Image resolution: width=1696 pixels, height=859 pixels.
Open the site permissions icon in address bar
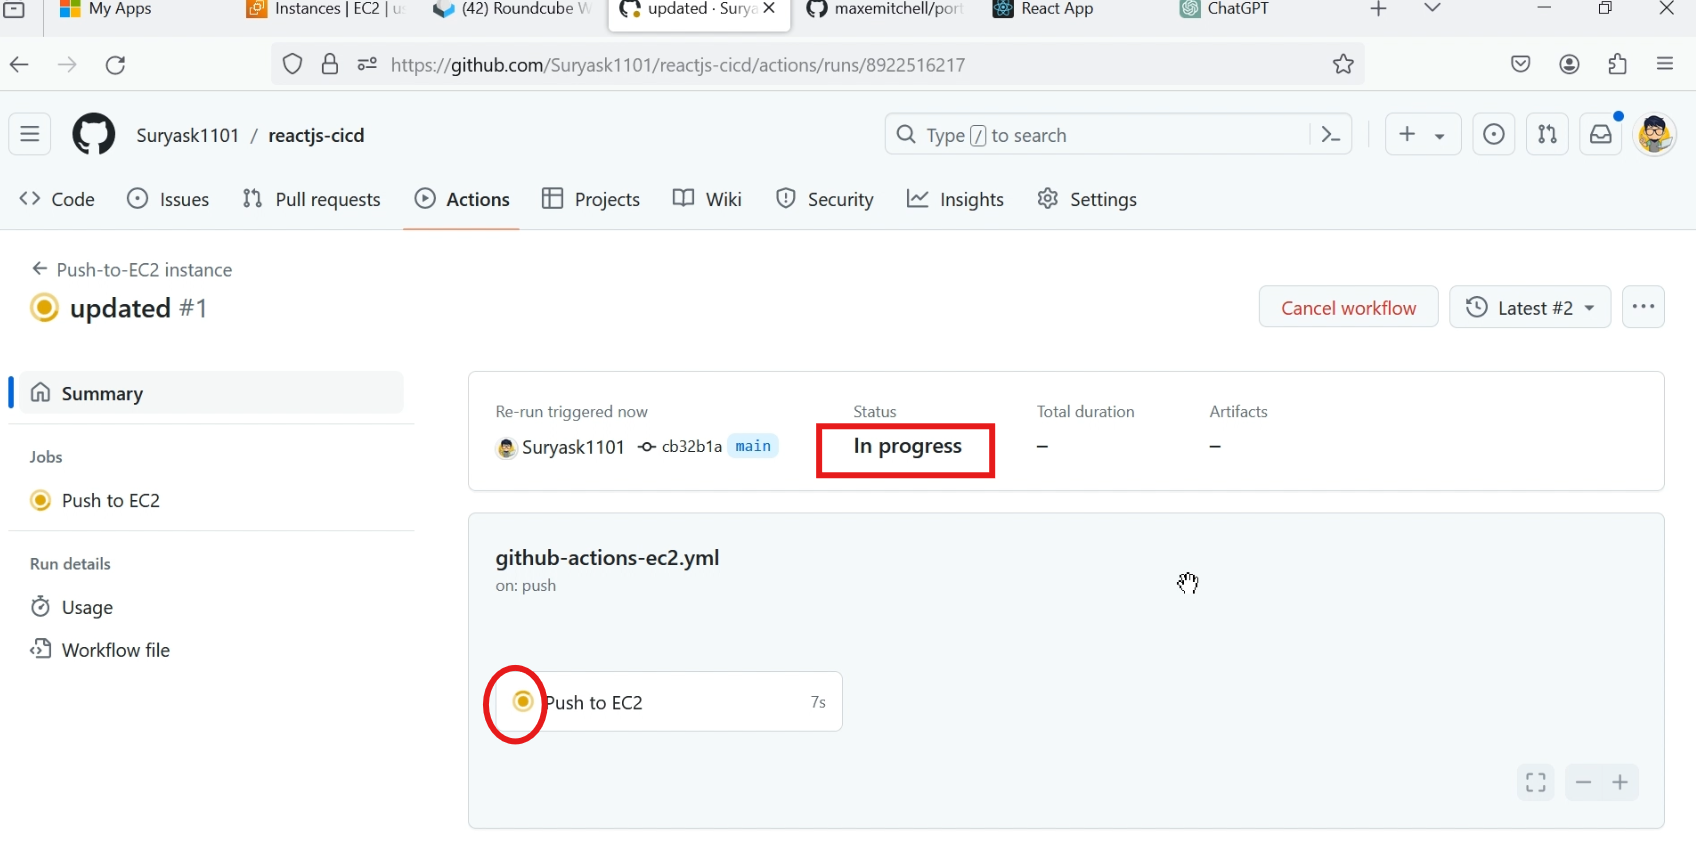click(367, 64)
